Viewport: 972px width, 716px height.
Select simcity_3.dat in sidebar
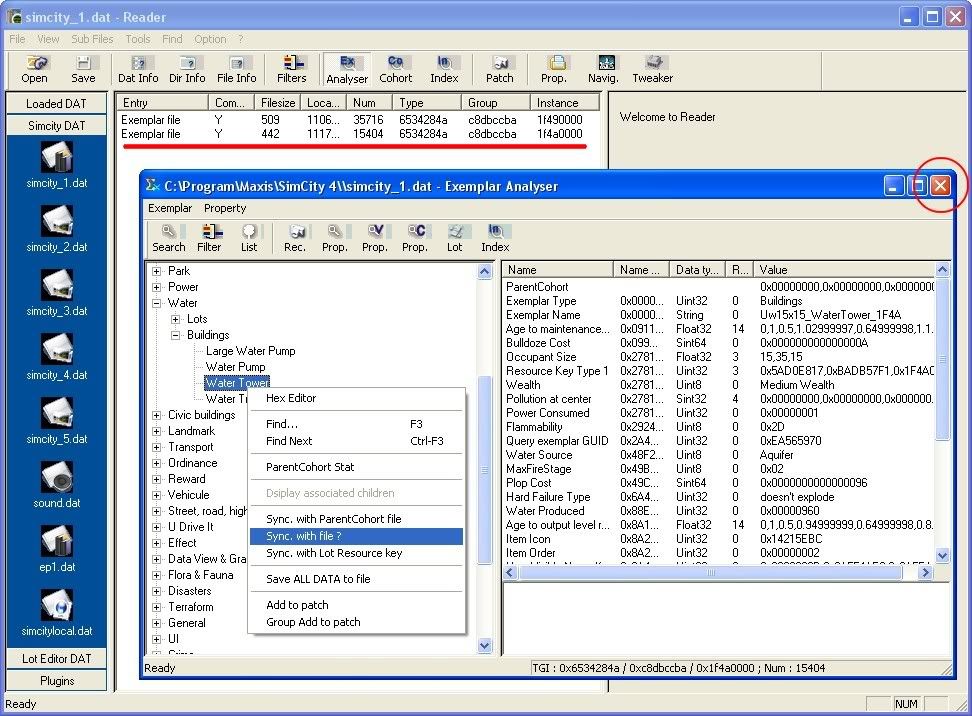(x=57, y=291)
